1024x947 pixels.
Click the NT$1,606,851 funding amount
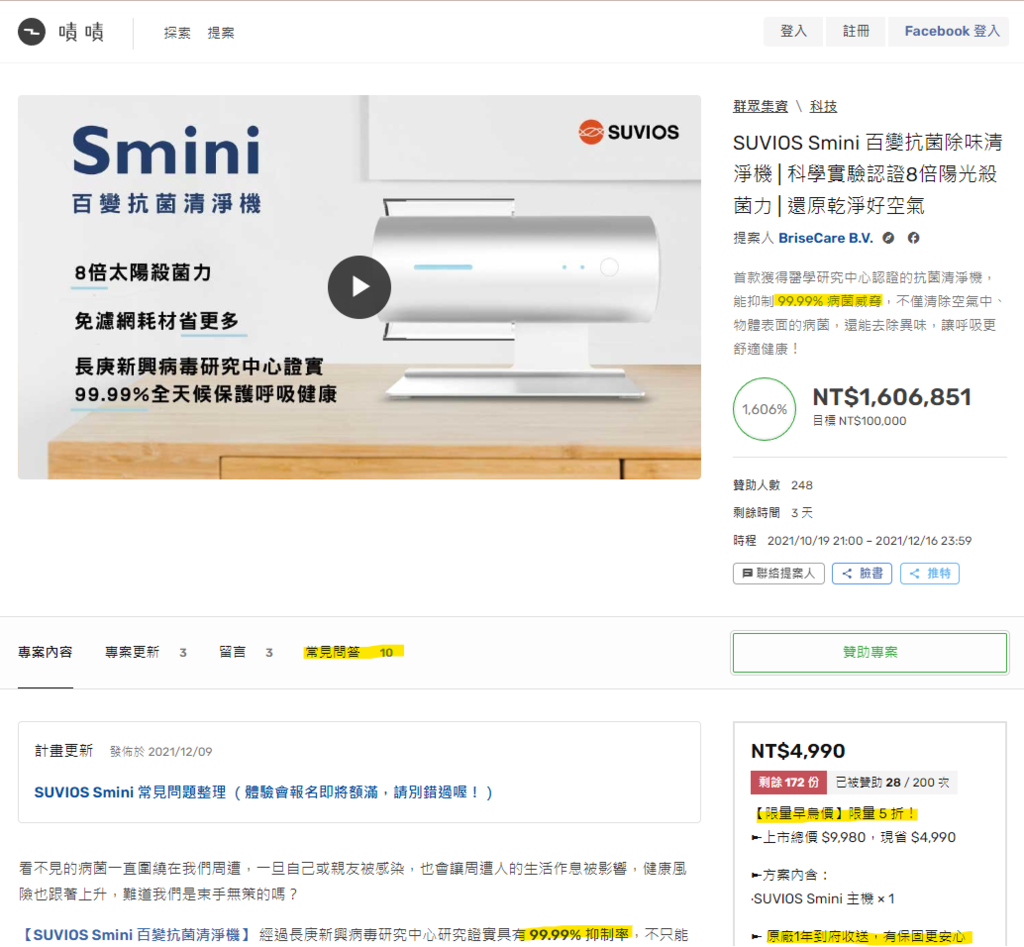[x=892, y=397]
